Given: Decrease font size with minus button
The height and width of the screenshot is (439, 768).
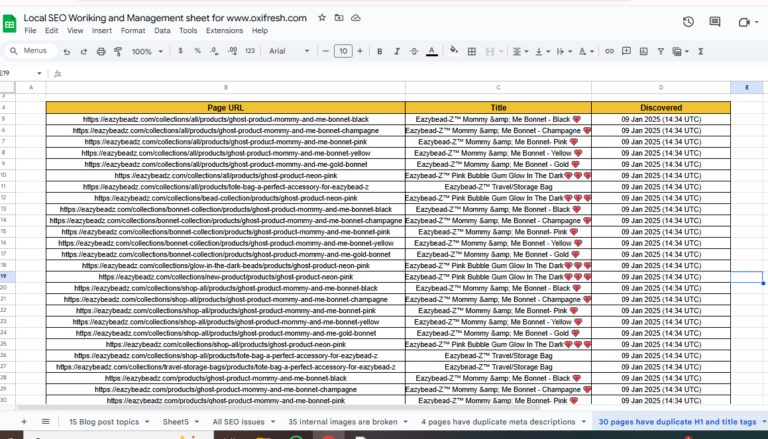Looking at the screenshot, I should click(326, 51).
